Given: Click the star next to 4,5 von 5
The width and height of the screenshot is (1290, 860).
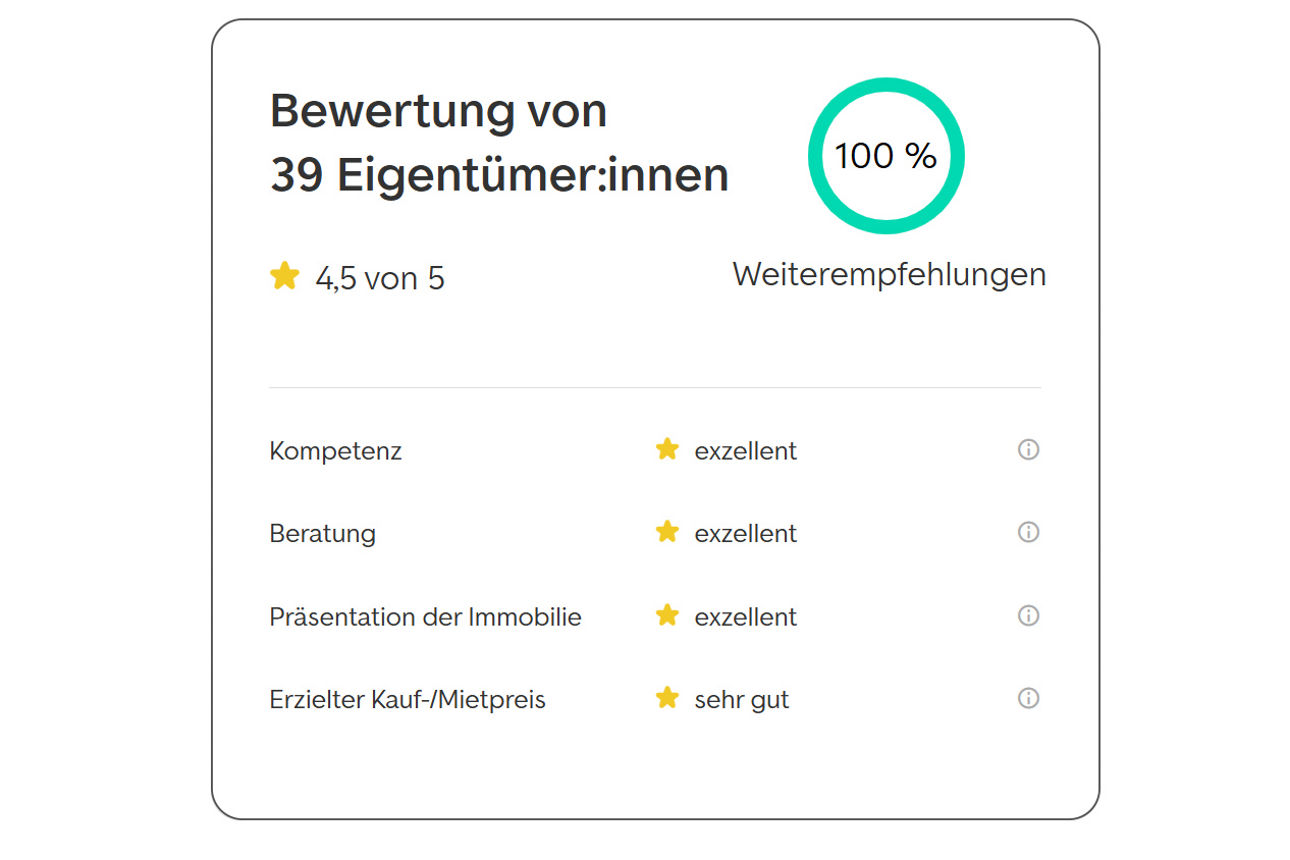Looking at the screenshot, I should tap(285, 276).
